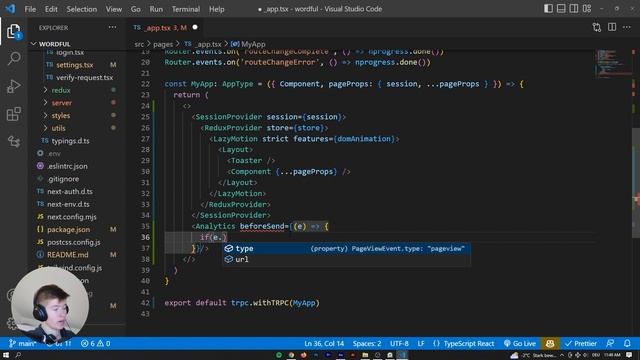Open the Explorer view in activity bar
640x360 pixels.
13,31
